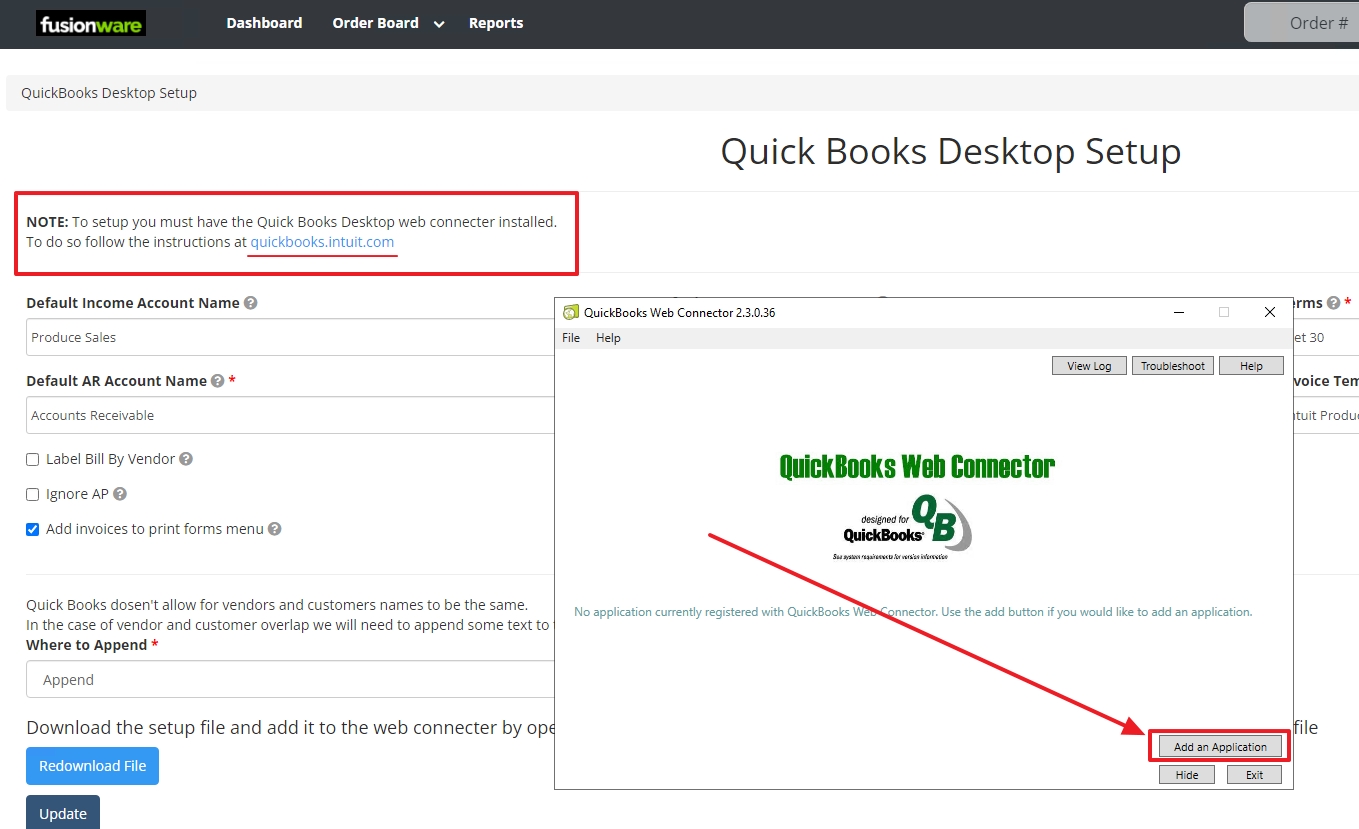The height and width of the screenshot is (829, 1359).
Task: Check the Ignore AP checkbox
Action: pos(33,495)
